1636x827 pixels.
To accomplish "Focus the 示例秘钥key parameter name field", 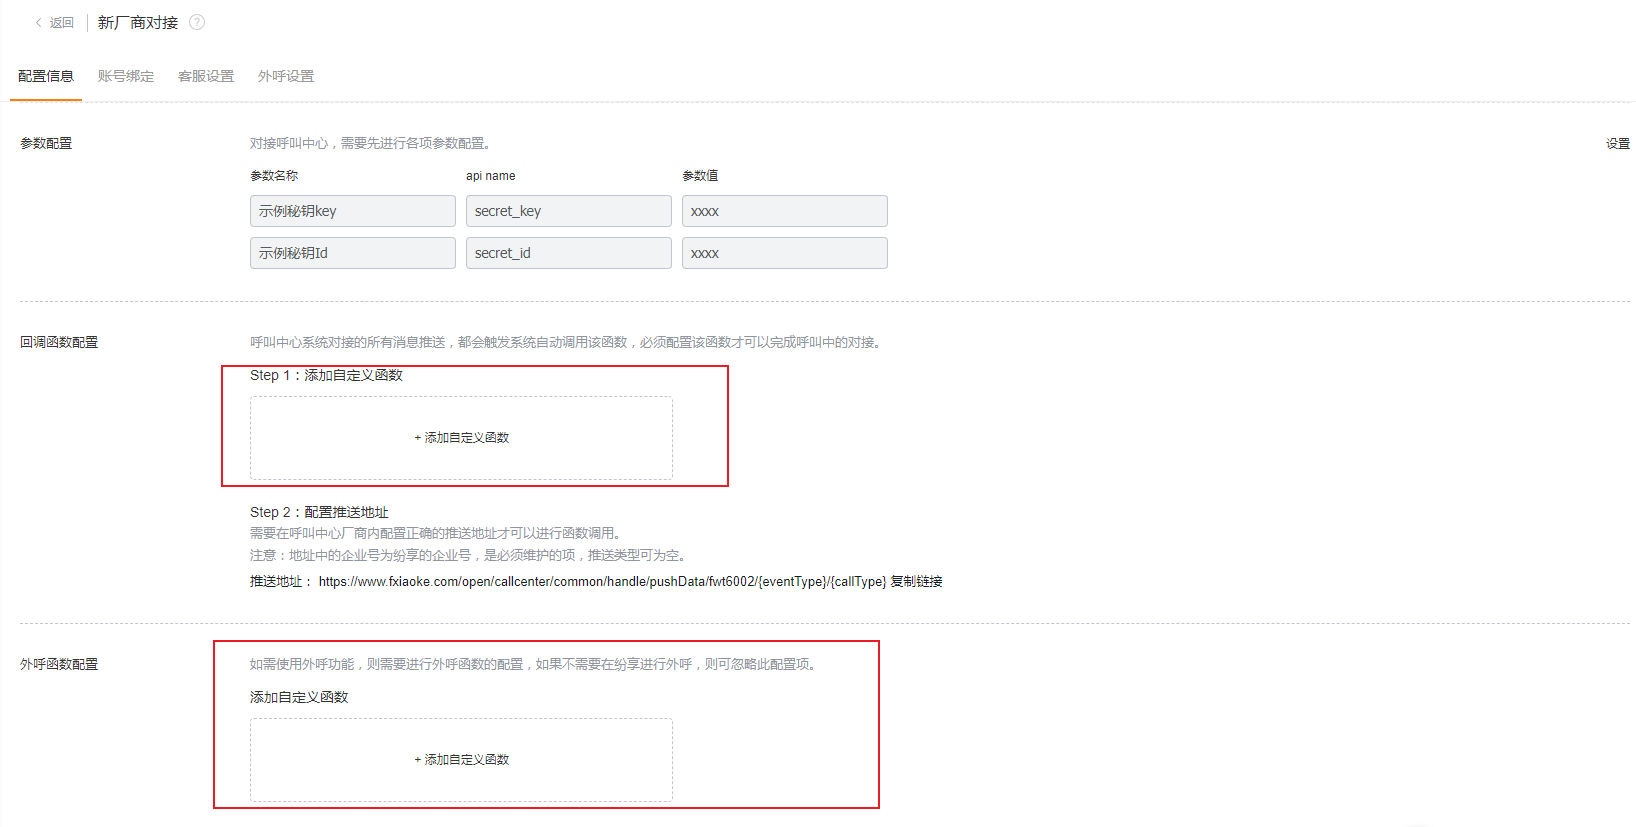I will coord(352,211).
